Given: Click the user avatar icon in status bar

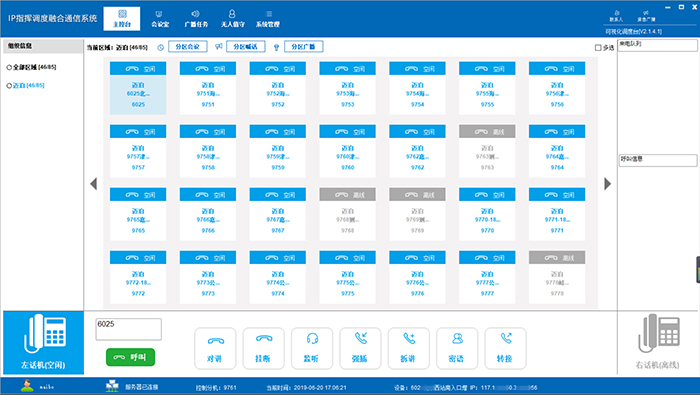Looking at the screenshot, I should [27, 386].
